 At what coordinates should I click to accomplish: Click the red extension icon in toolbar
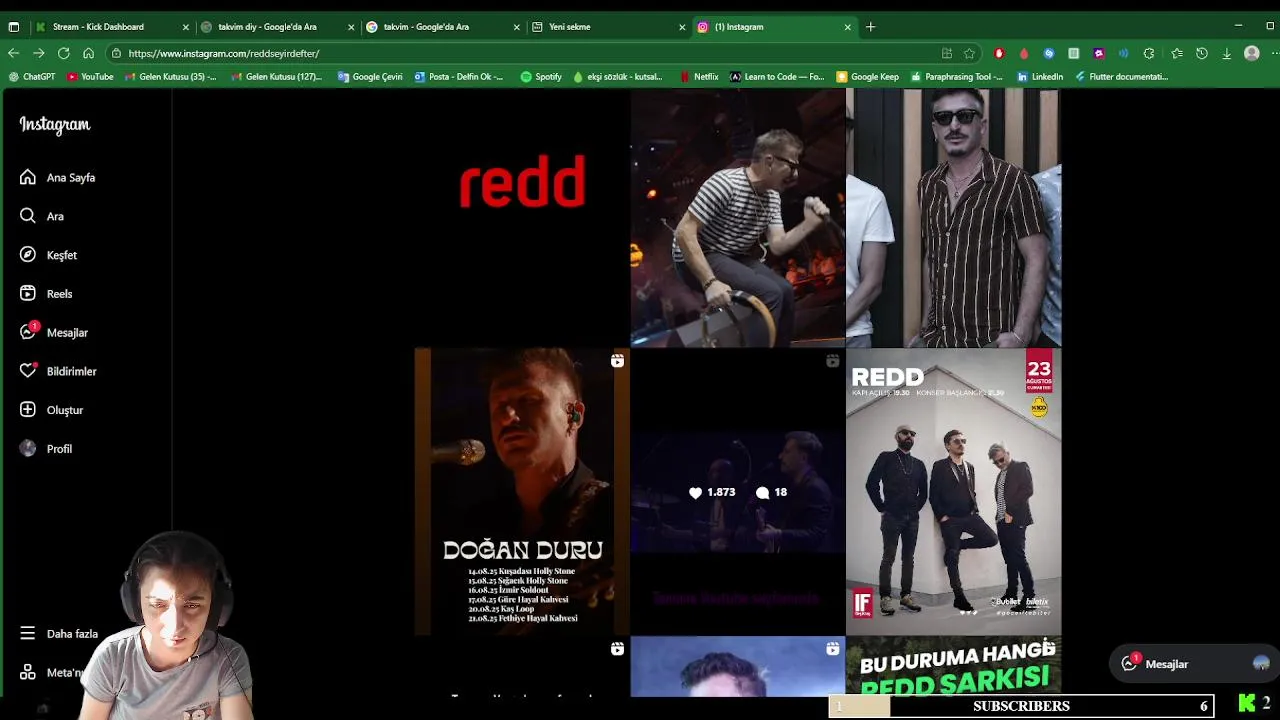coord(999,53)
